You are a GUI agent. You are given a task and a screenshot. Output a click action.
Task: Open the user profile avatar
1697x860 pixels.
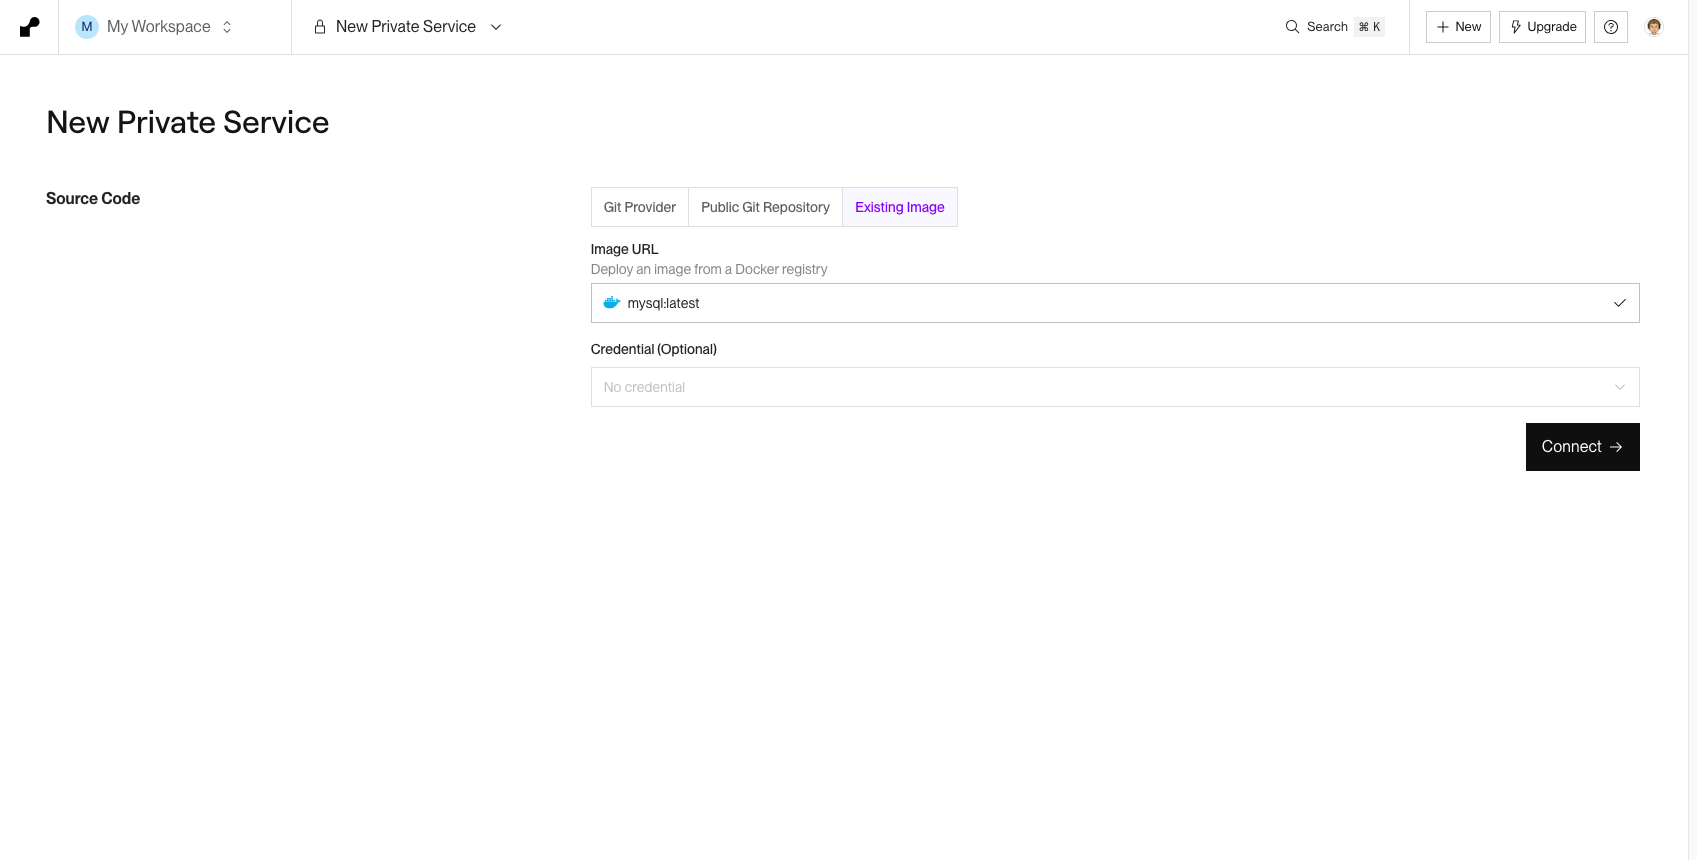click(x=1654, y=27)
